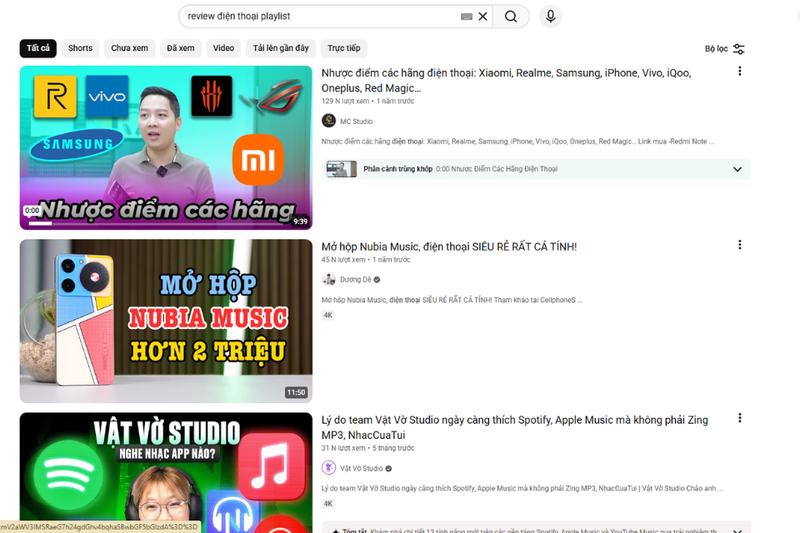The image size is (800, 533).
Task: Select the Đã xem filter chip
Action: 181,48
